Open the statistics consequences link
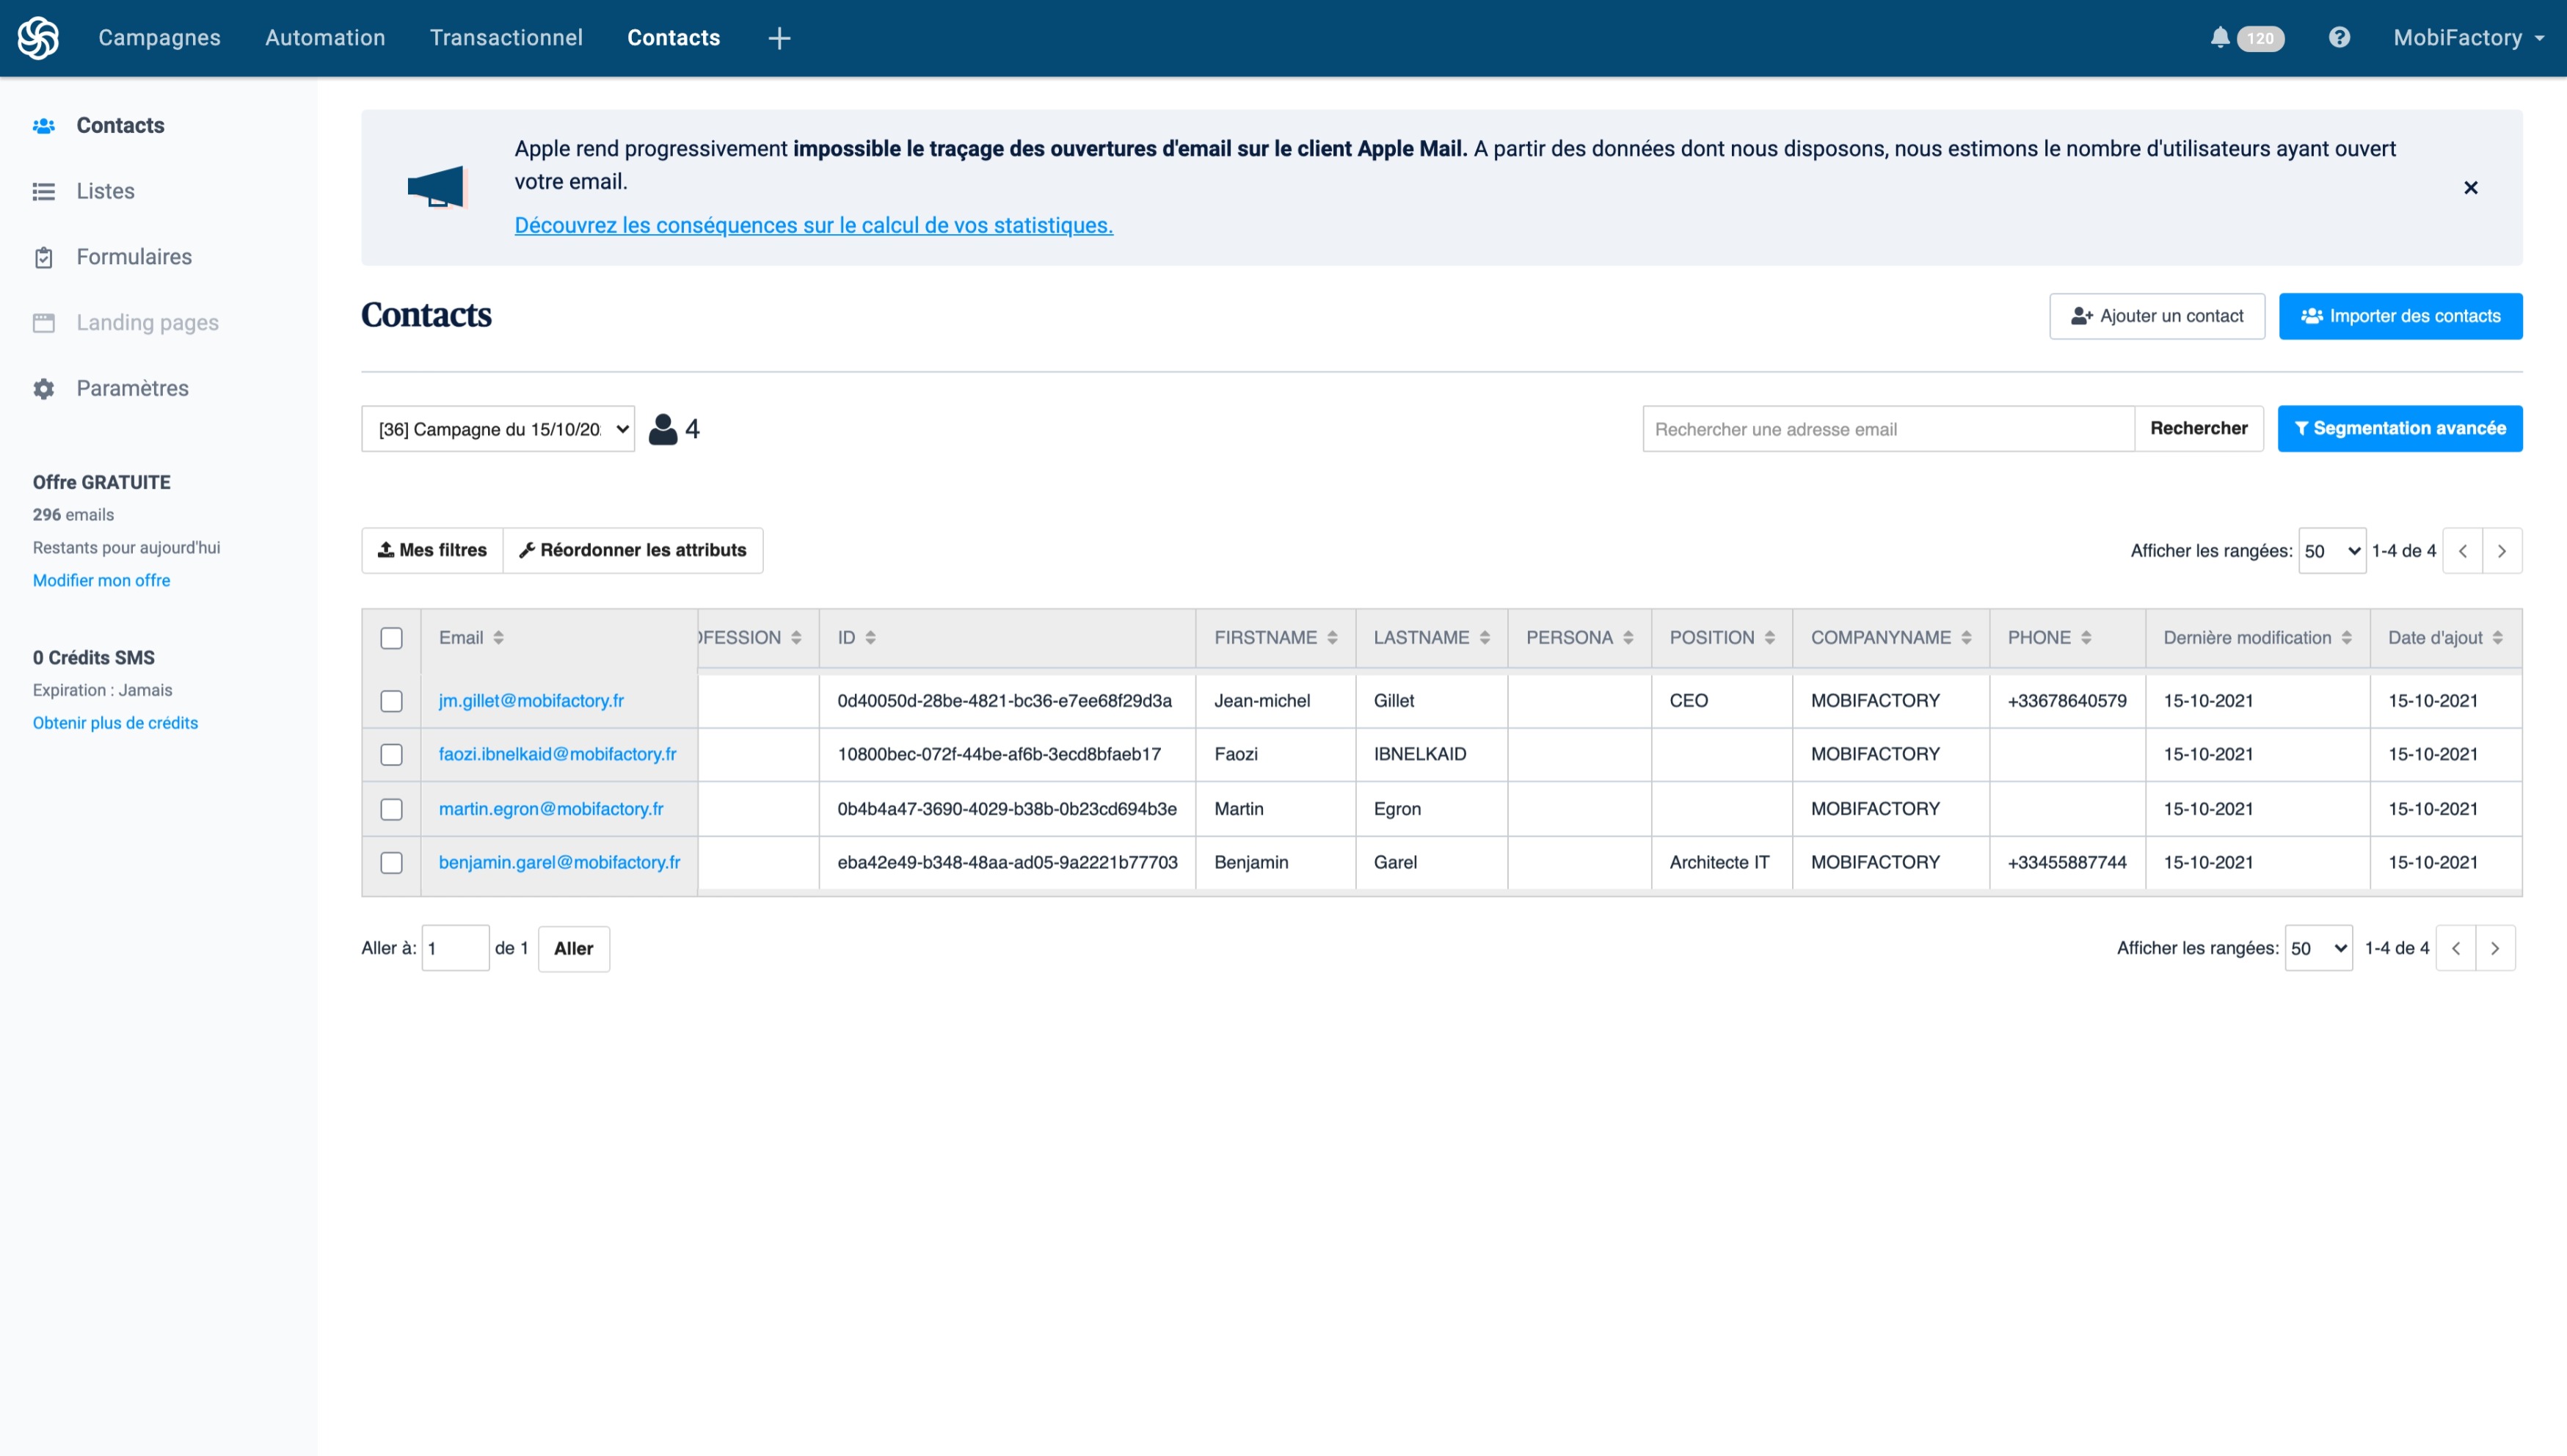Viewport: 2567px width, 1456px height. 813,226
